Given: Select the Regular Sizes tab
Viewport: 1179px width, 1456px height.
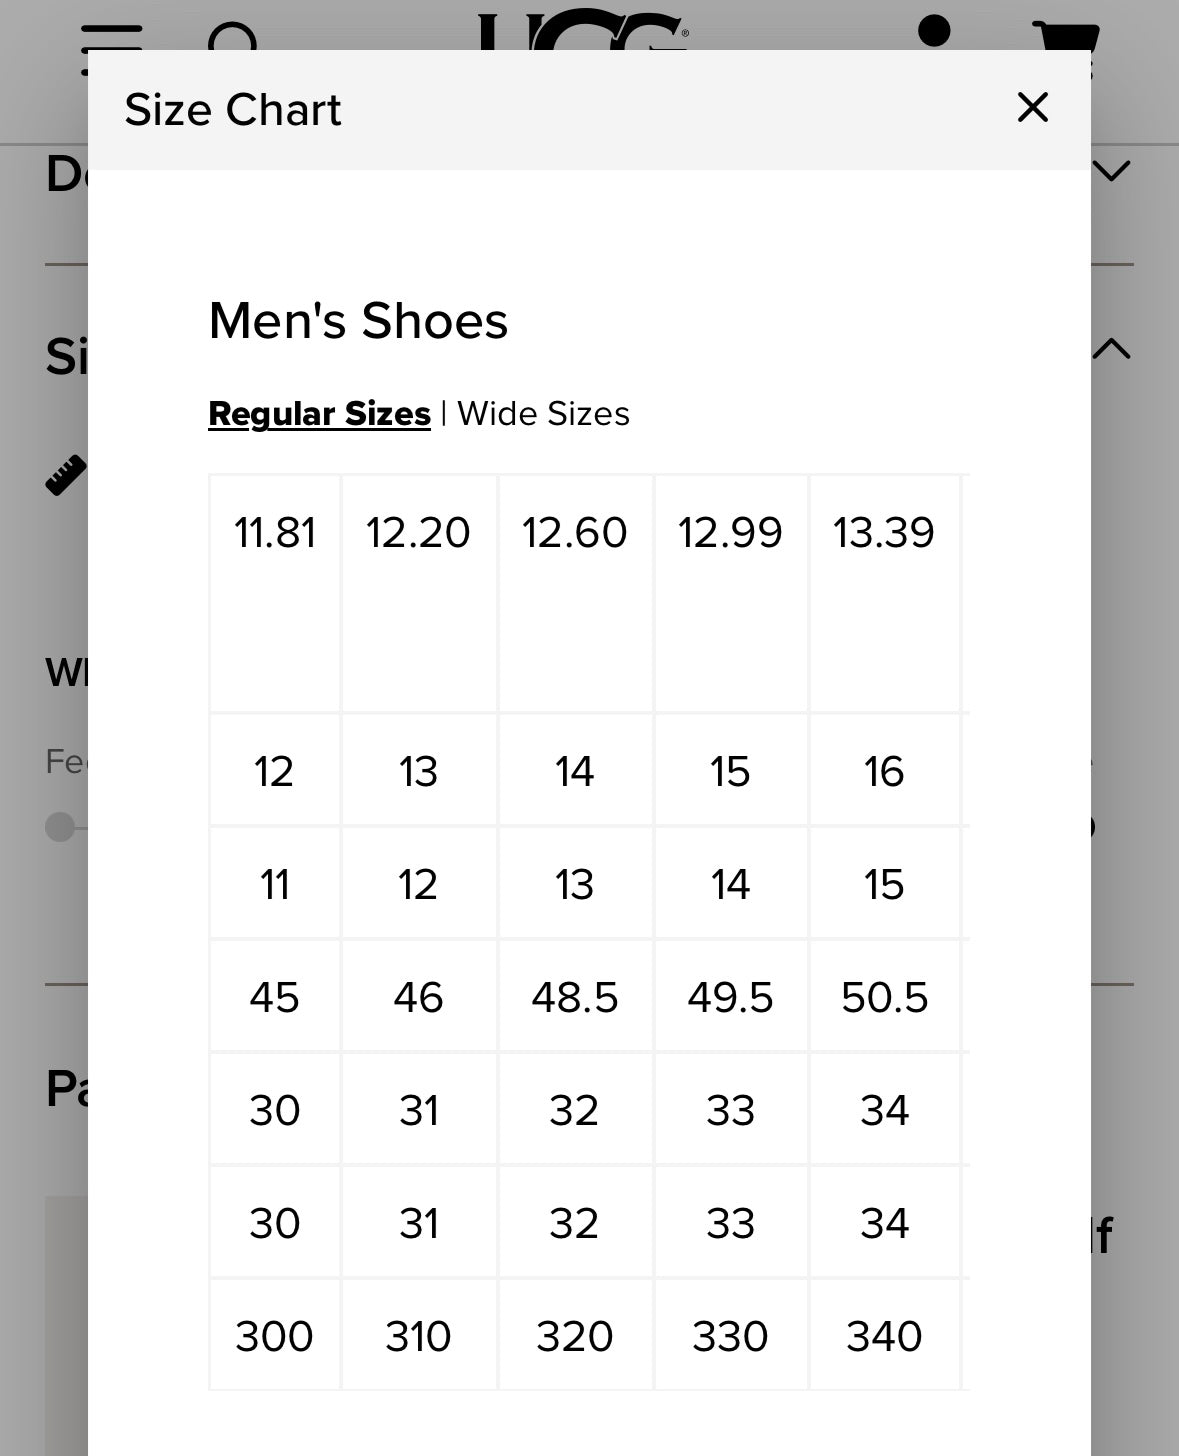Looking at the screenshot, I should [319, 413].
